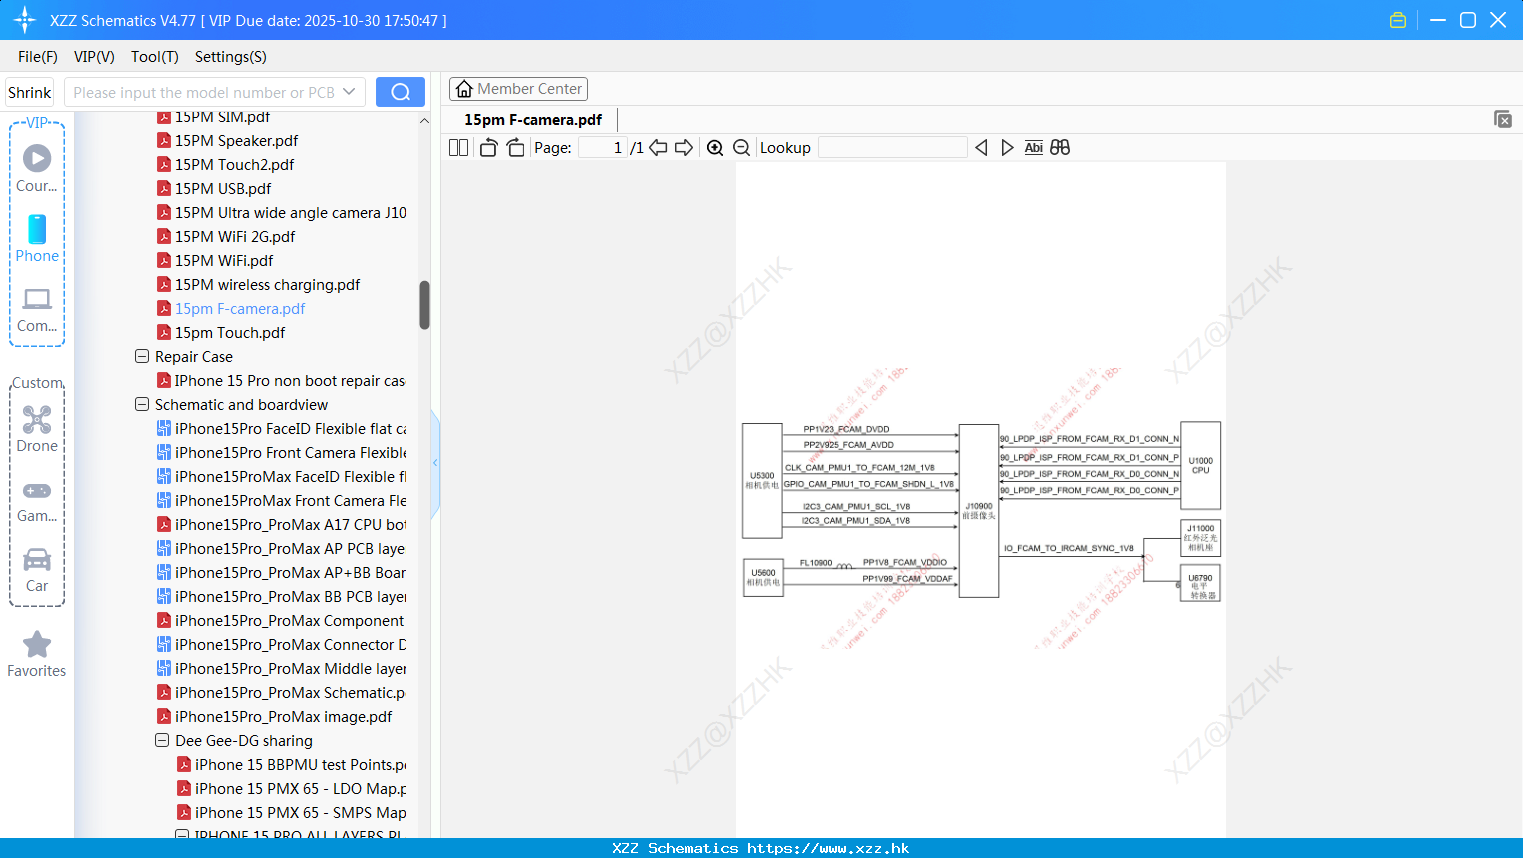Click the file tree scrollbar thumb
The image size is (1523, 858).
424,305
